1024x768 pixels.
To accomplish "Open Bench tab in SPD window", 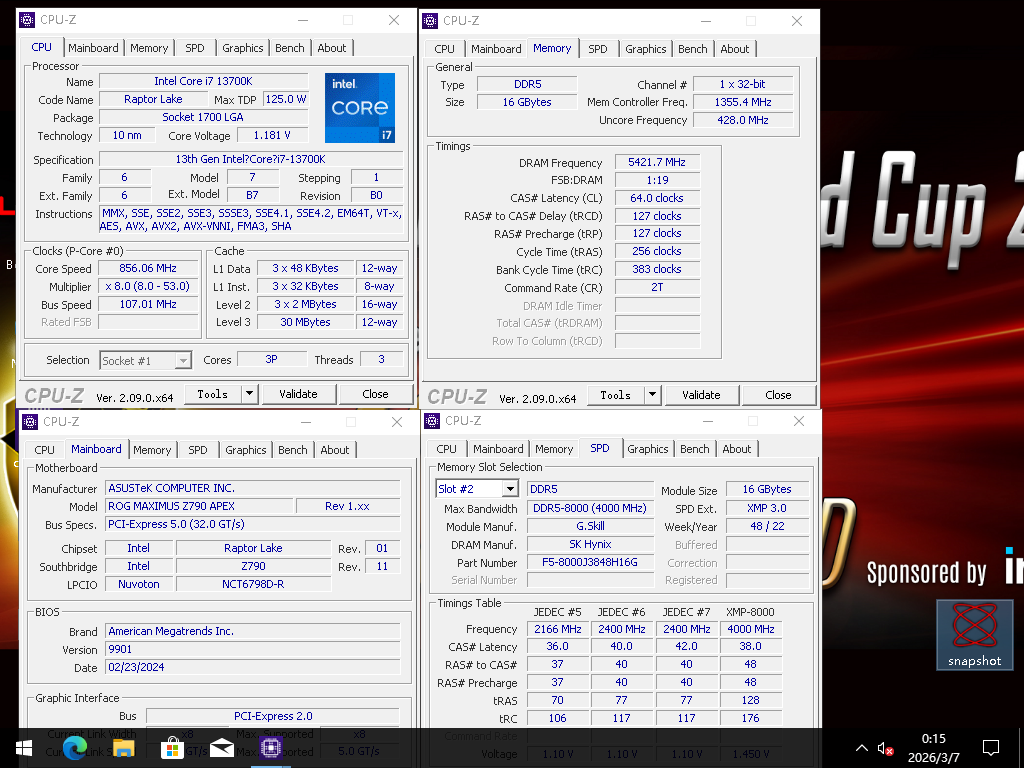I will [694, 449].
